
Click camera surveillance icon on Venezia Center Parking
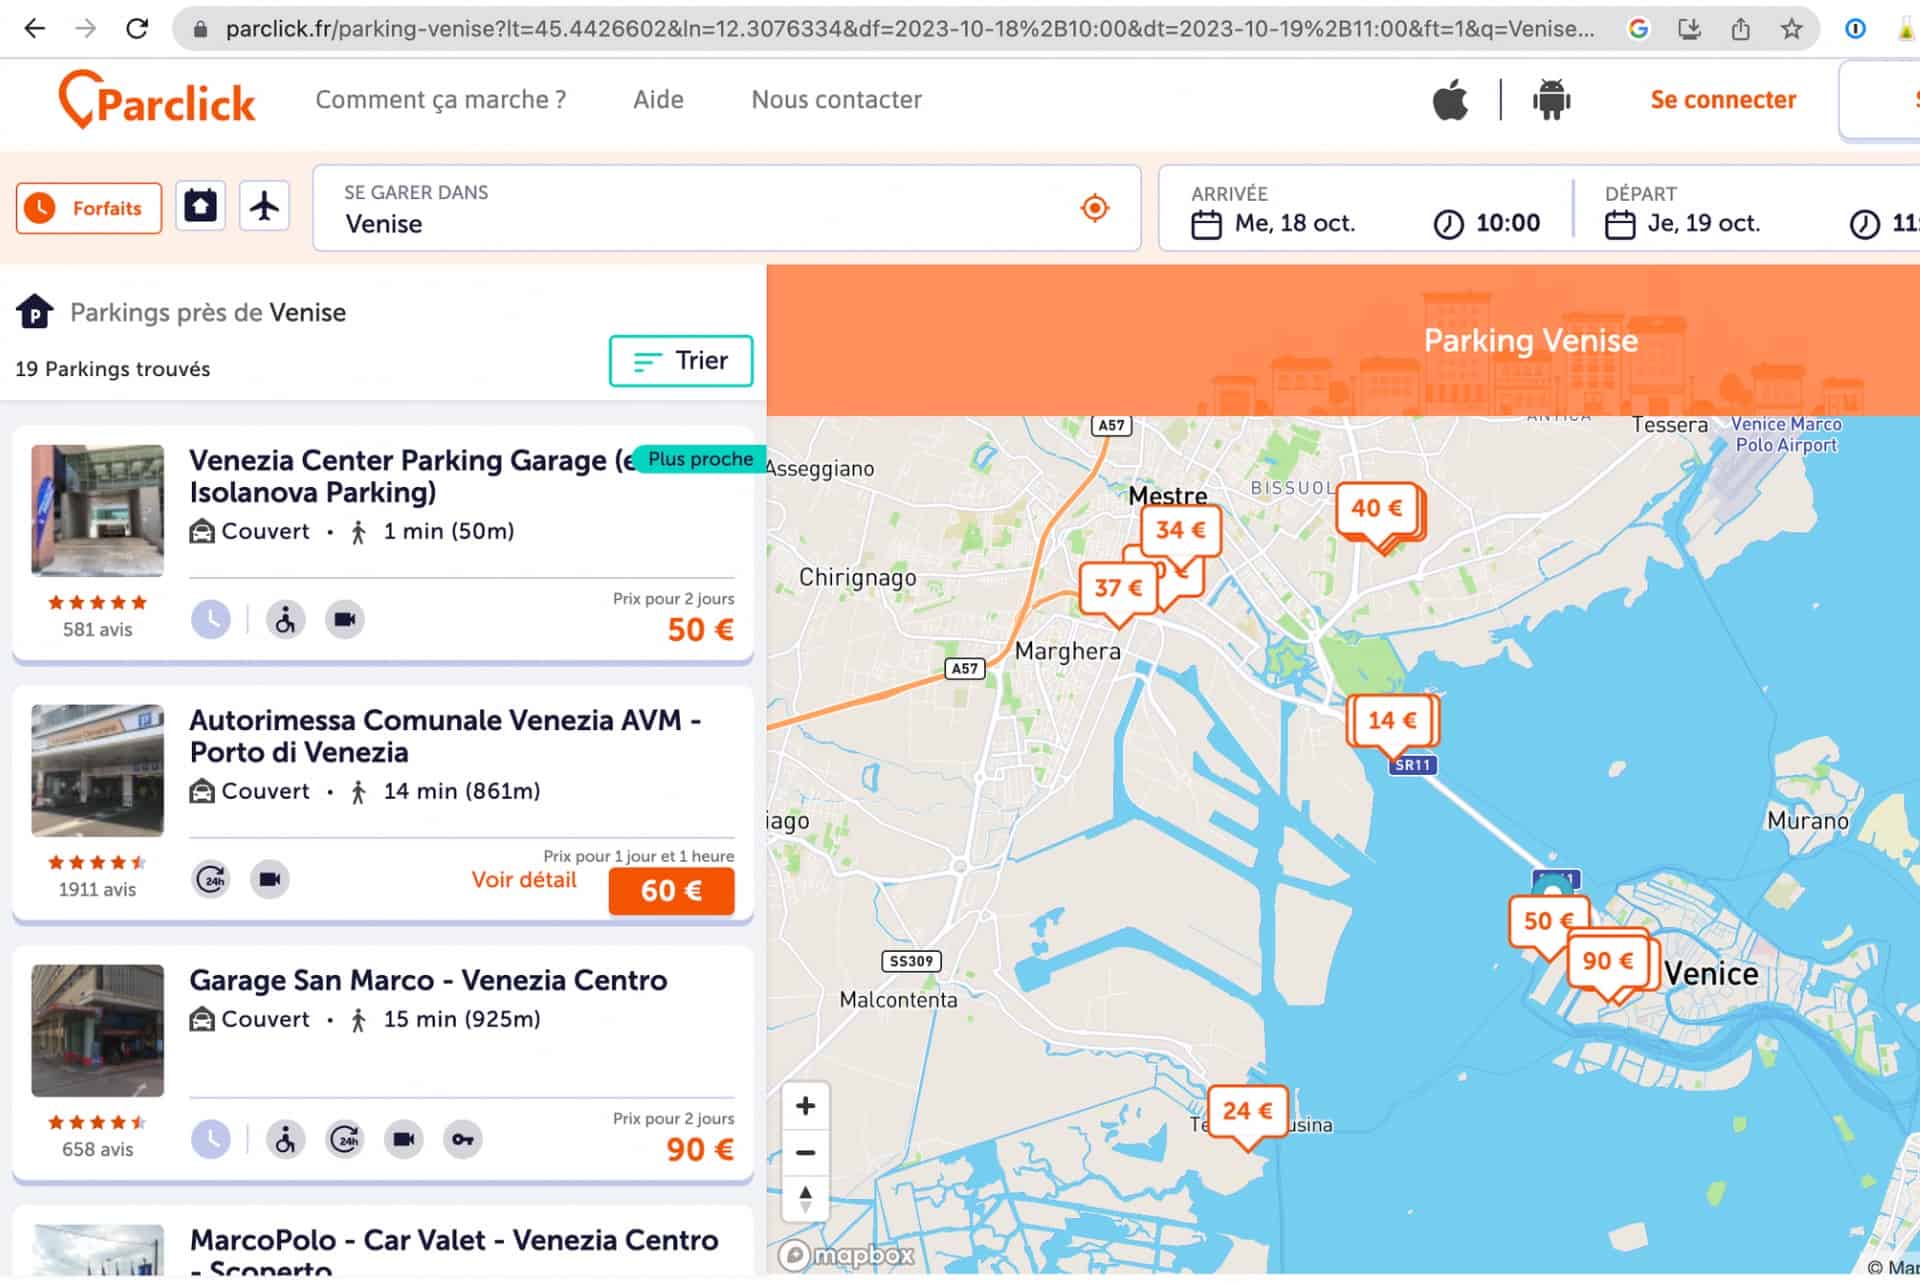(345, 620)
